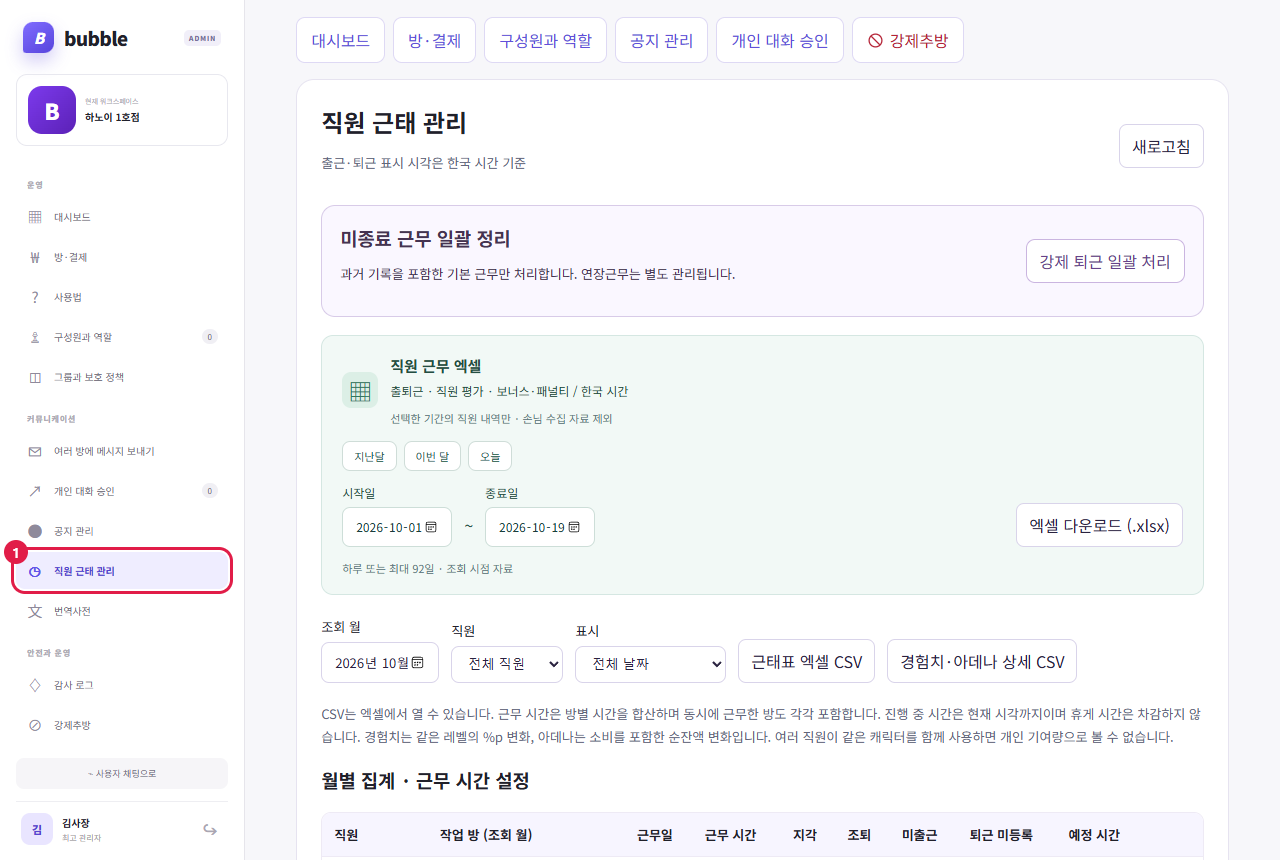Open calendar icon in 조회 월 field

[x=417, y=662]
